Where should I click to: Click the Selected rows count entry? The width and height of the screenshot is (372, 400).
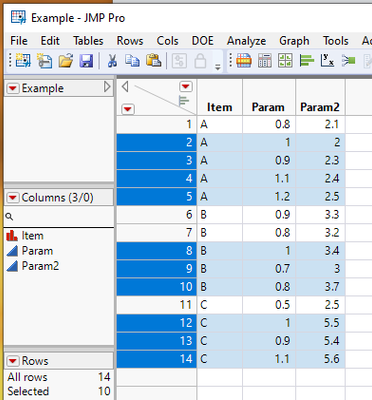pyautogui.click(x=59, y=391)
